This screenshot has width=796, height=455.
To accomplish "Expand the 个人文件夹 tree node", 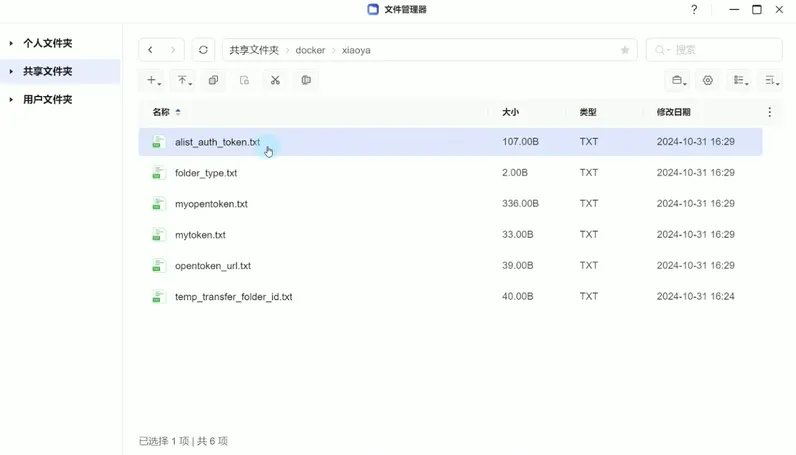I will pos(11,44).
